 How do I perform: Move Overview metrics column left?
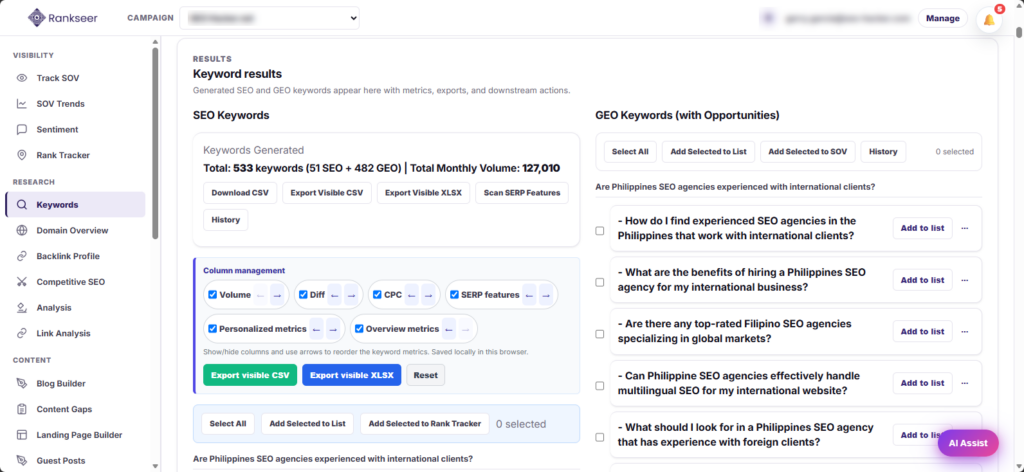[x=449, y=329]
